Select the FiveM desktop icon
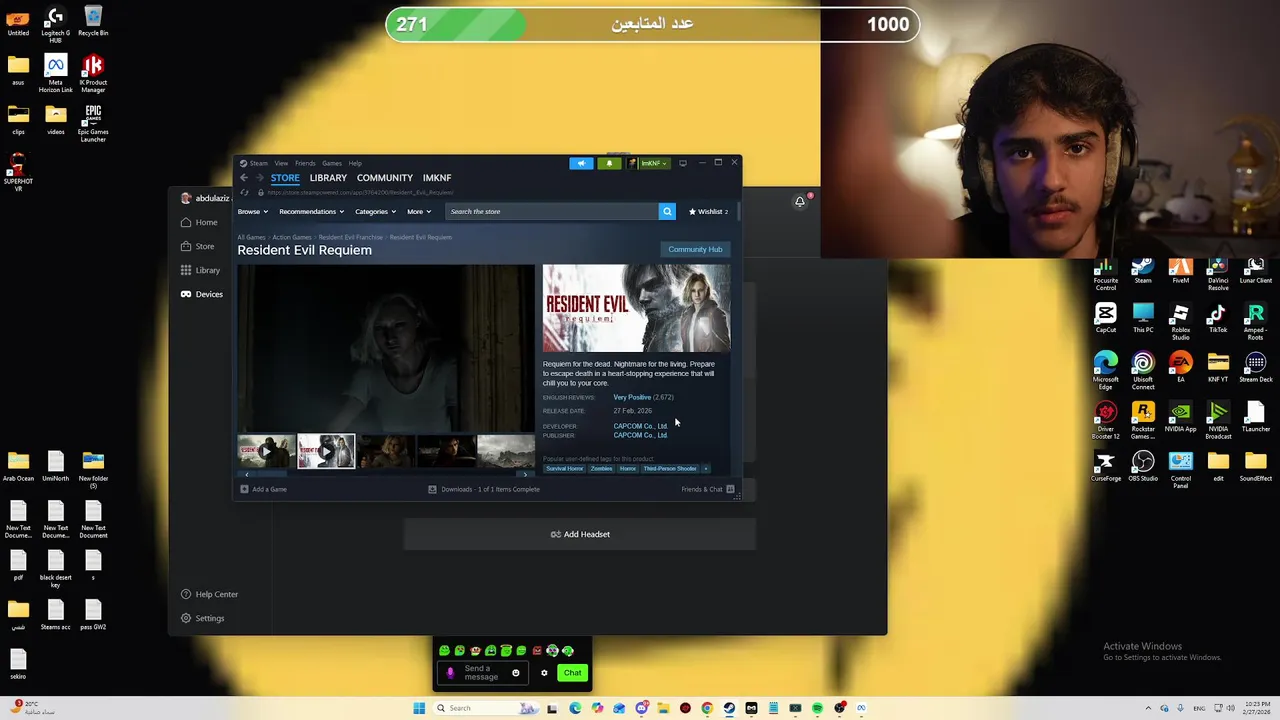The image size is (1280, 720). click(1181, 270)
